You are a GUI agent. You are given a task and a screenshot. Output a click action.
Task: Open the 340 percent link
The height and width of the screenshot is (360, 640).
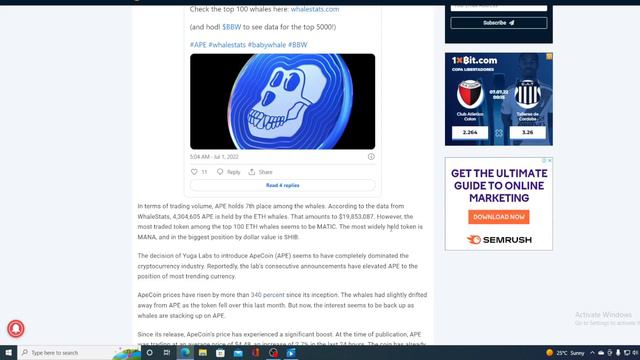click(267, 295)
